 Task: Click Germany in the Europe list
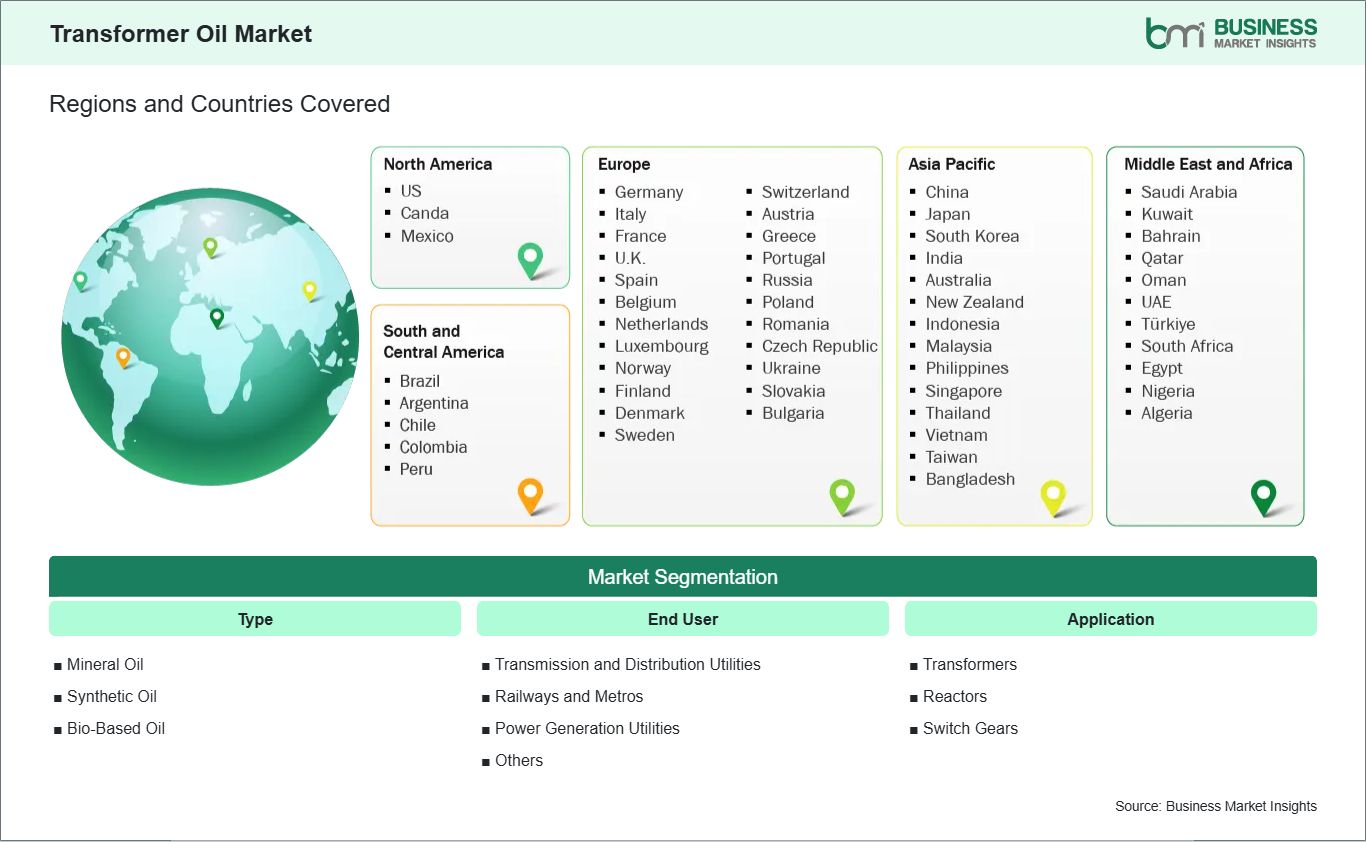pos(649,192)
